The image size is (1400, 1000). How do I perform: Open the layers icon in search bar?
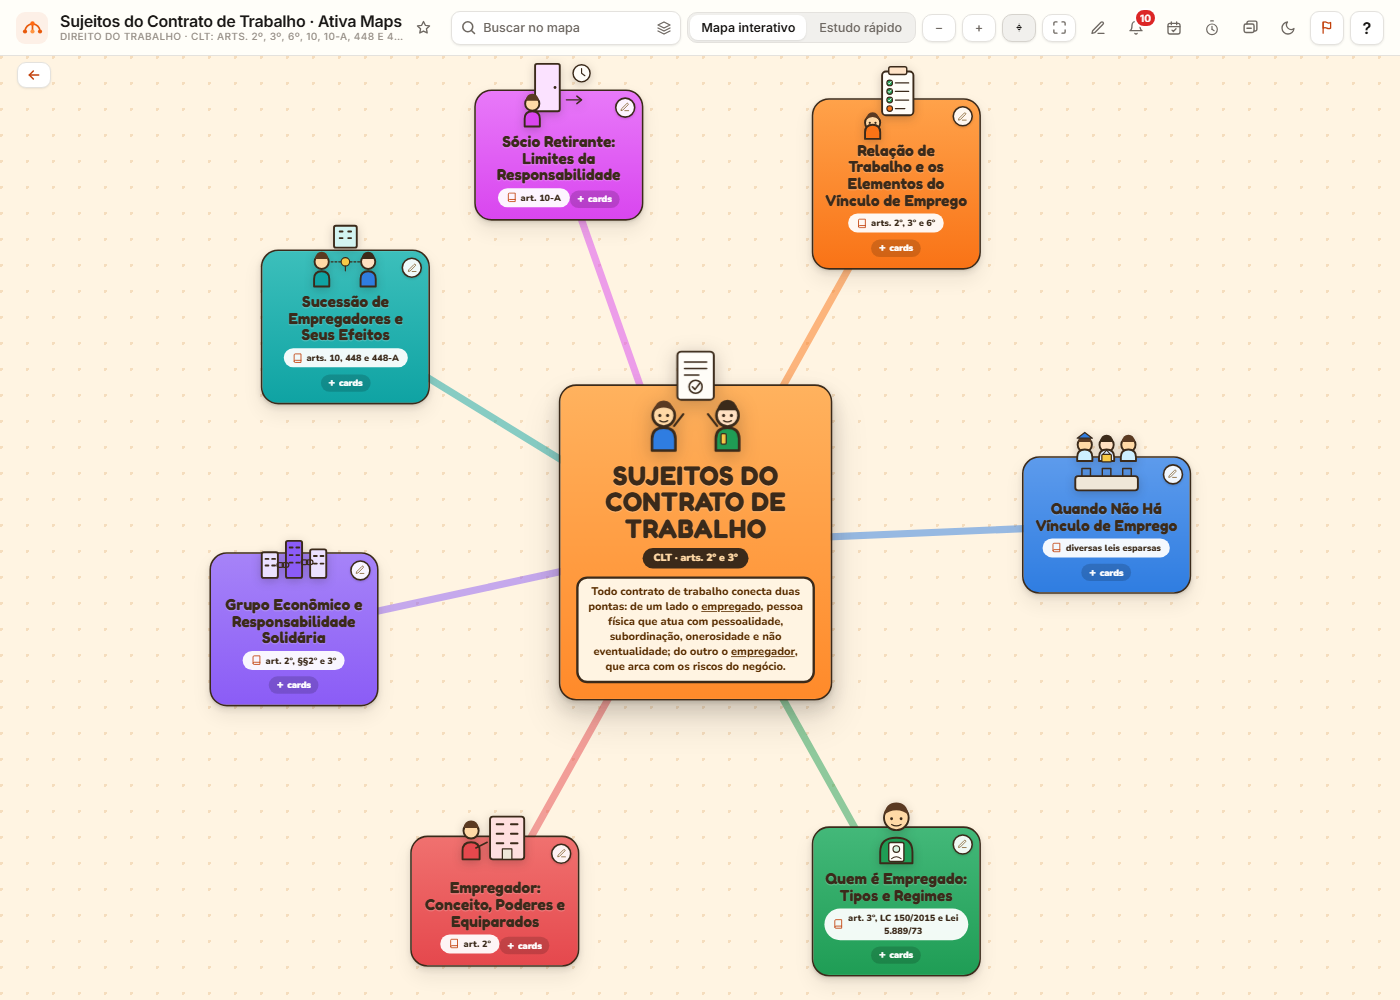663,28
